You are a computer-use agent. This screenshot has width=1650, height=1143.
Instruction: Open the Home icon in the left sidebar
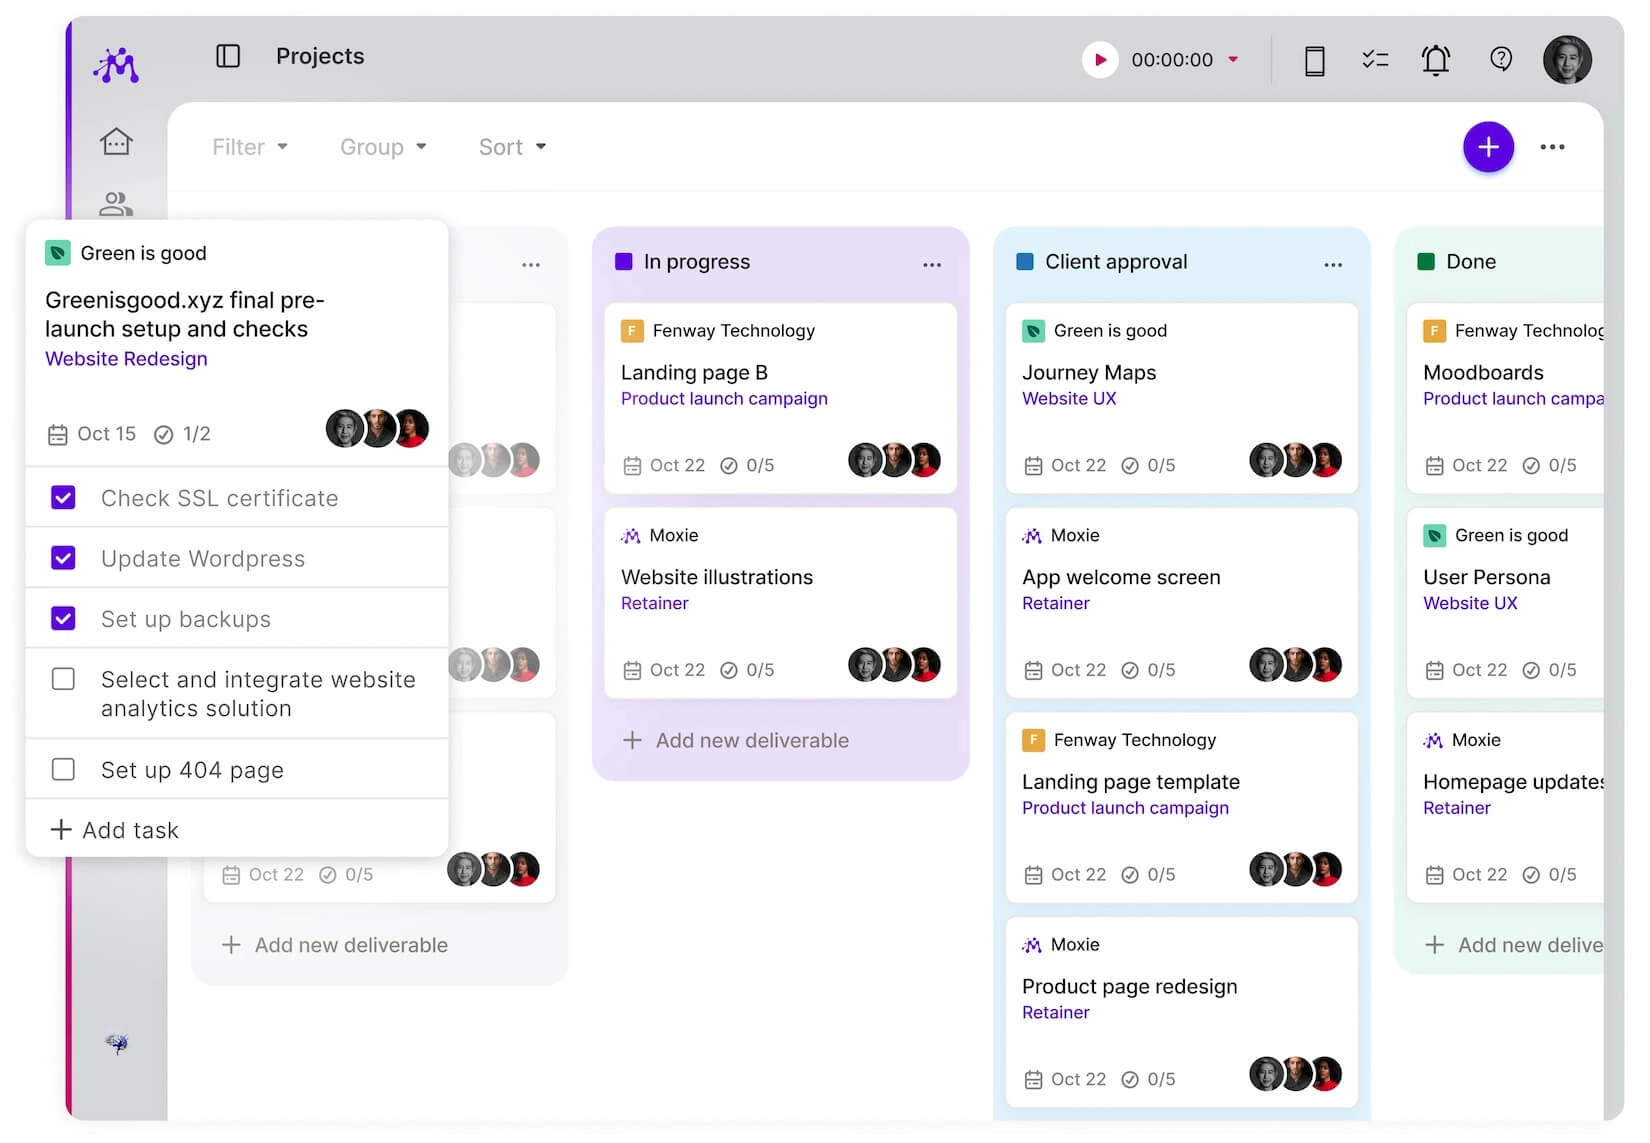pyautogui.click(x=116, y=141)
